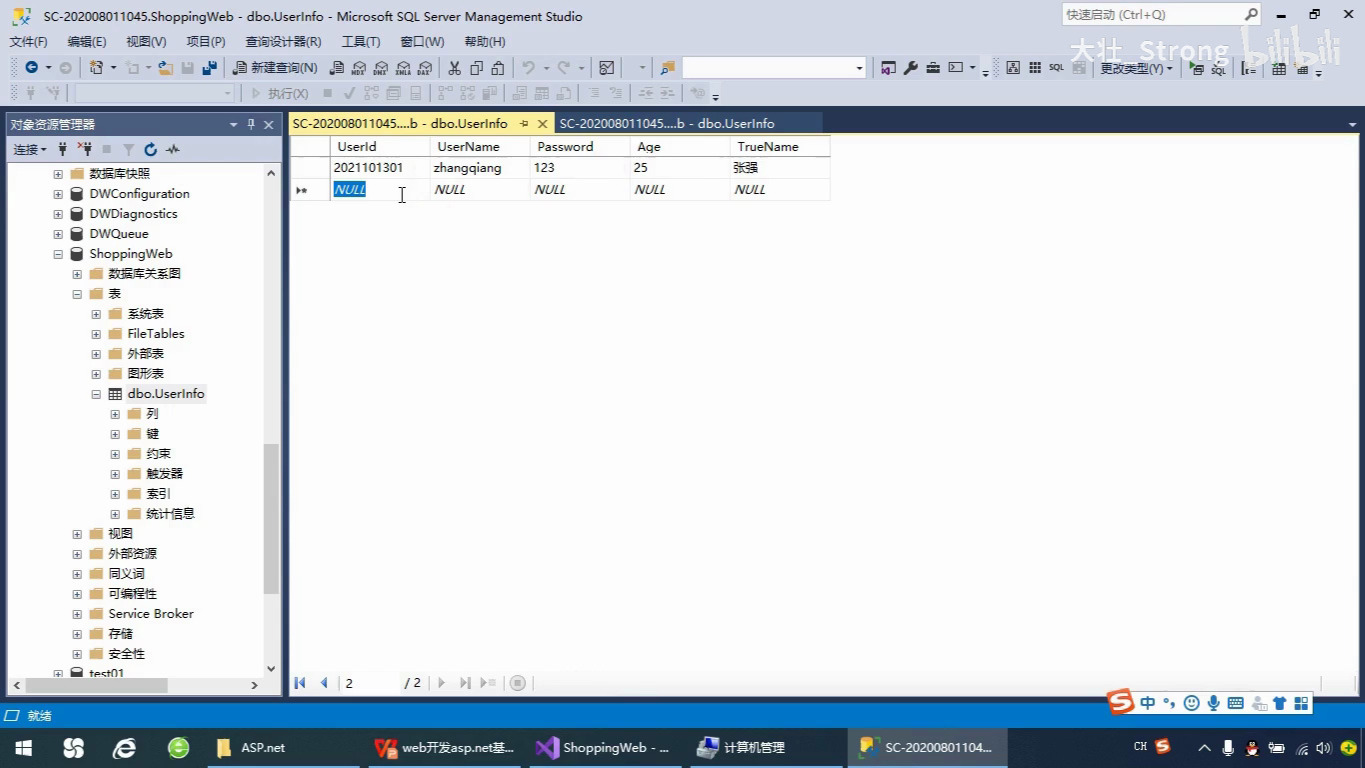Open the 视图(V) menu
Image resolution: width=1365 pixels, height=768 pixels.
click(146, 41)
